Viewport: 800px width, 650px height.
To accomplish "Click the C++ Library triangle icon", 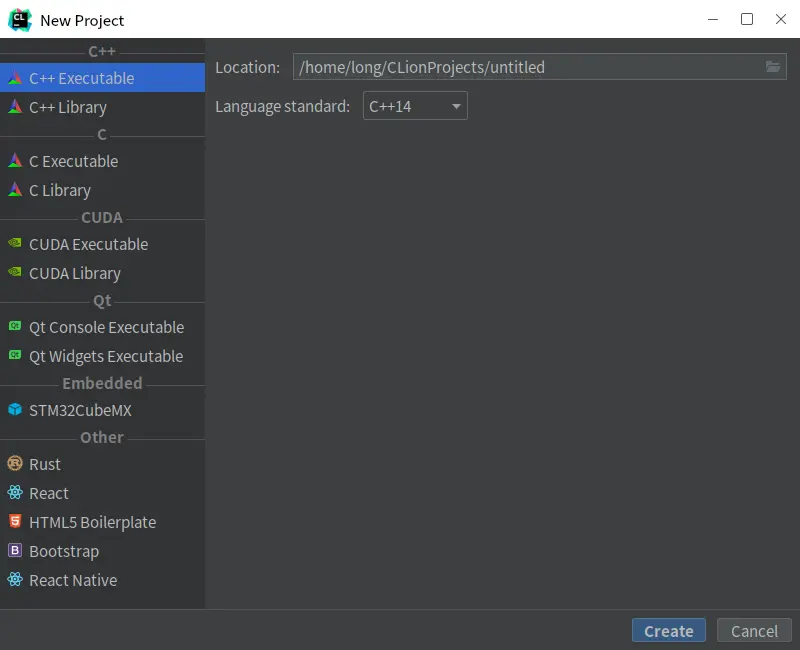I will click(x=15, y=107).
